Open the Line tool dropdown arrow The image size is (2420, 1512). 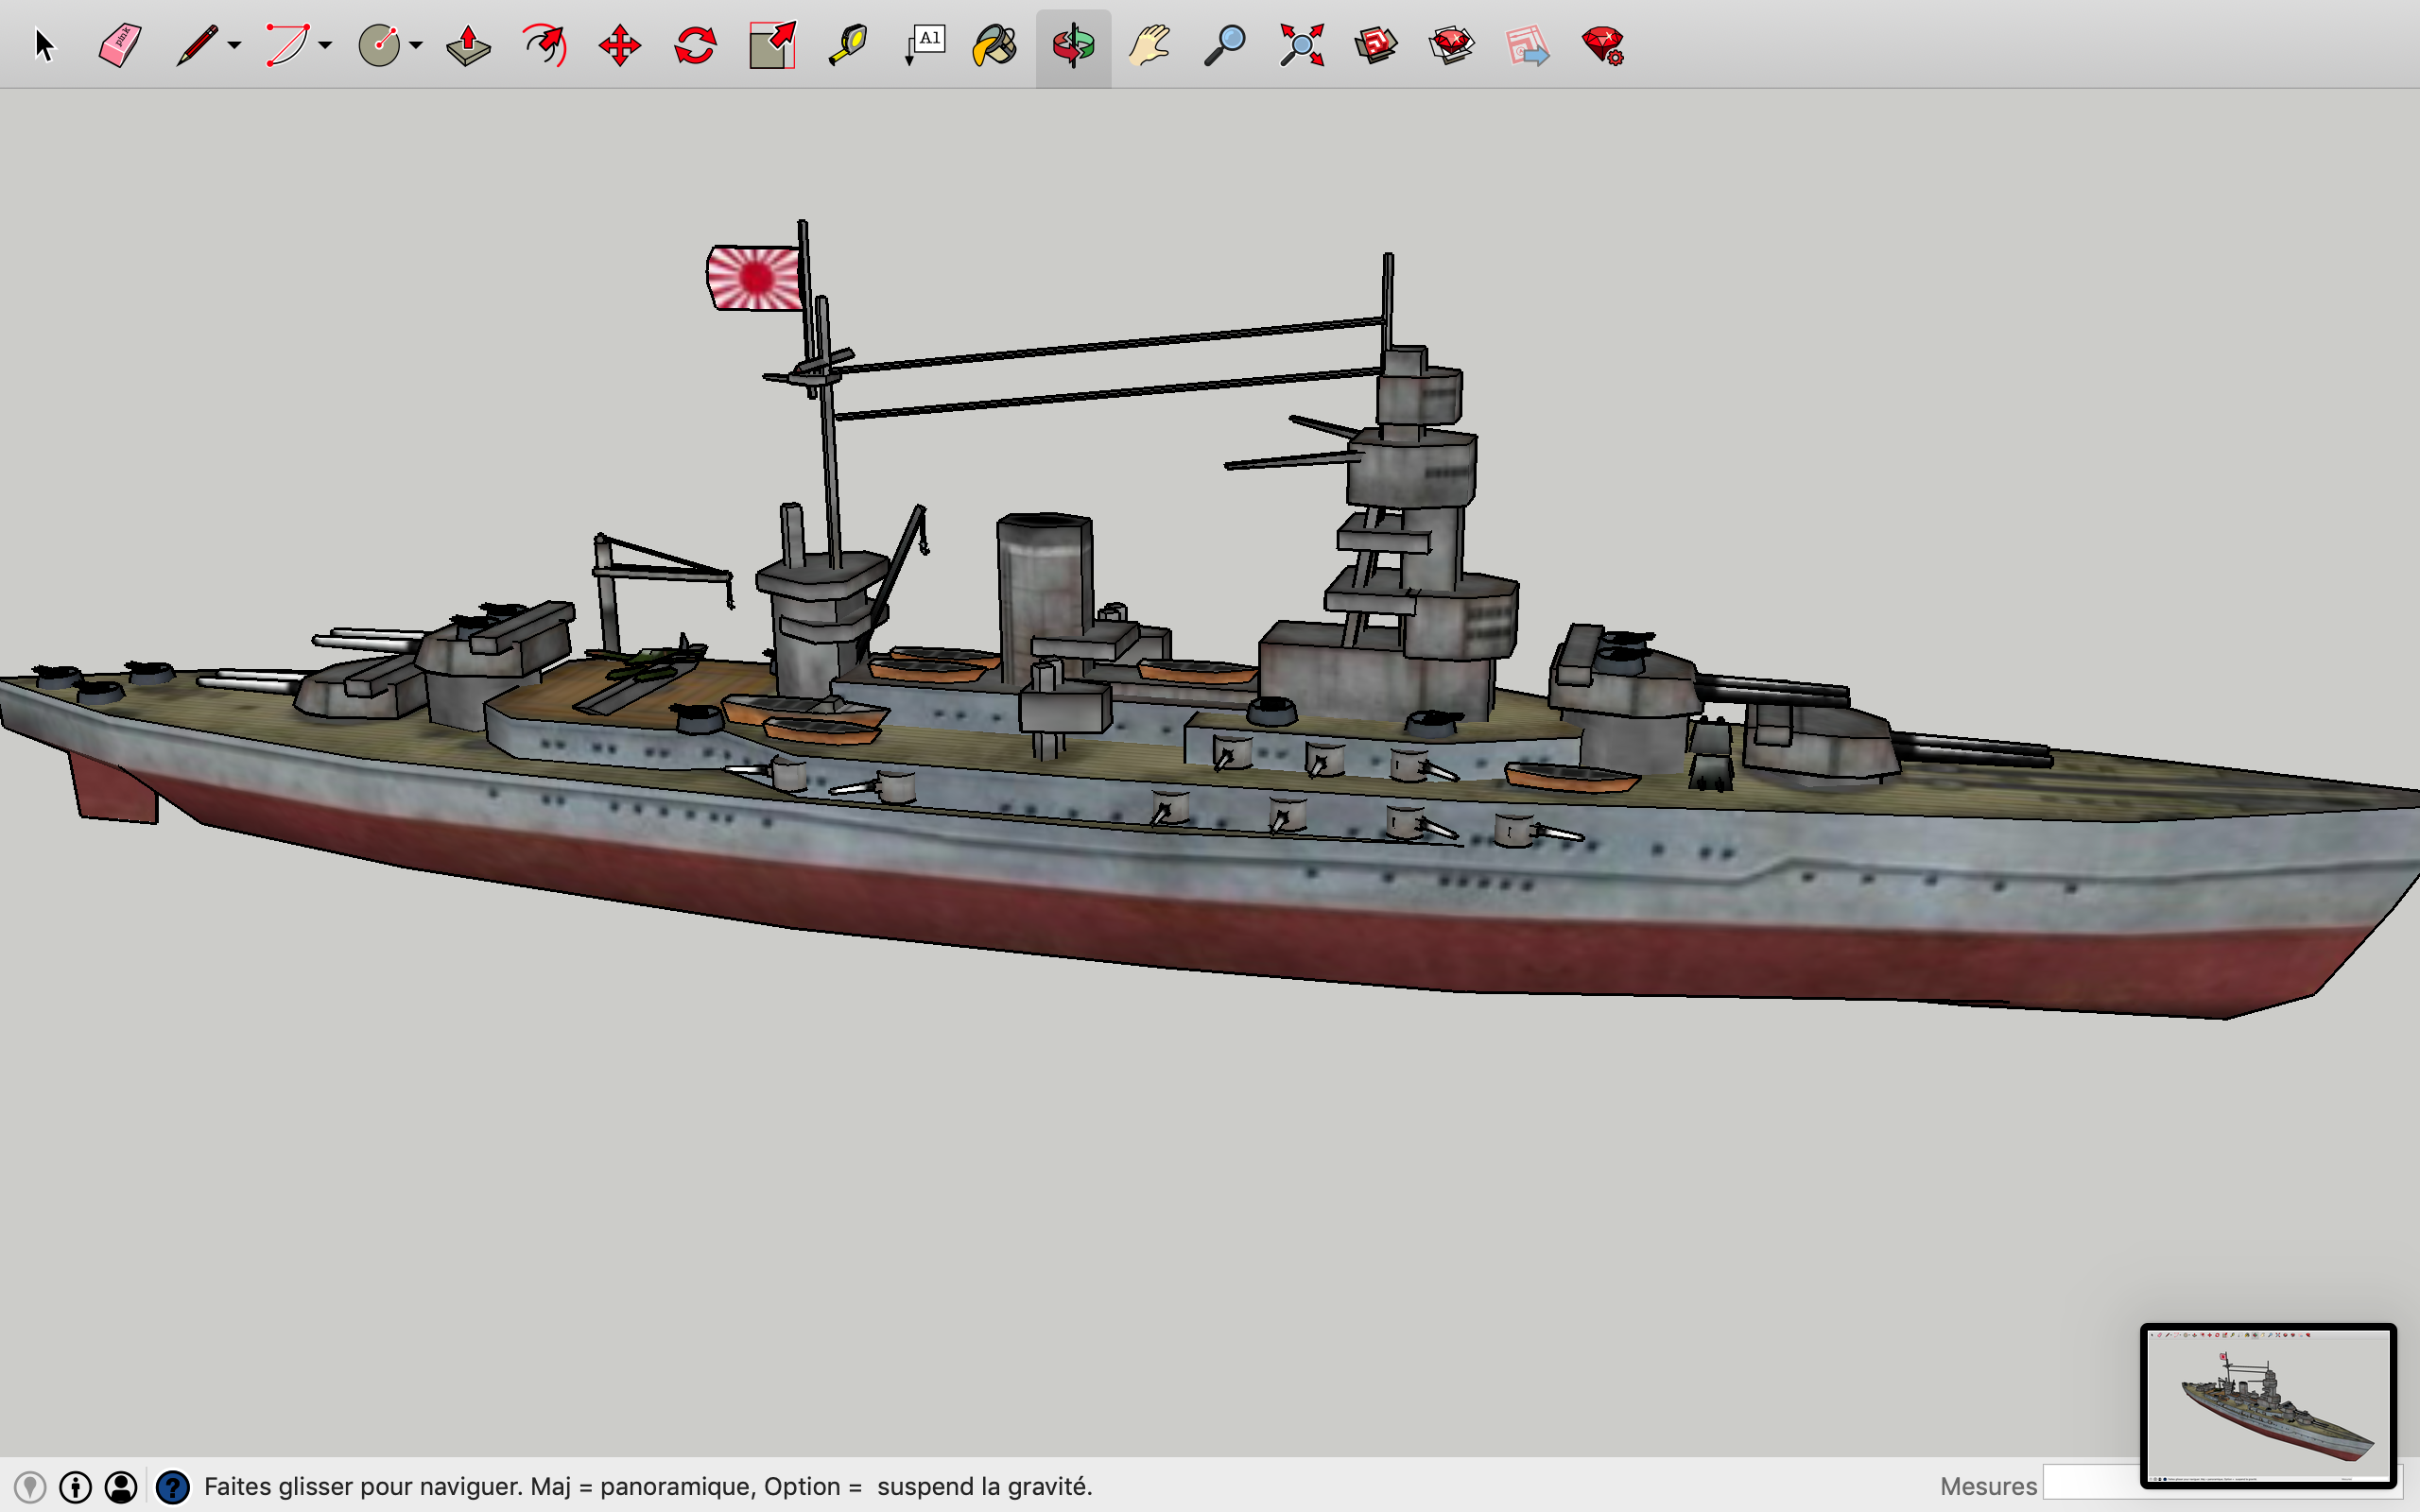[x=234, y=46]
